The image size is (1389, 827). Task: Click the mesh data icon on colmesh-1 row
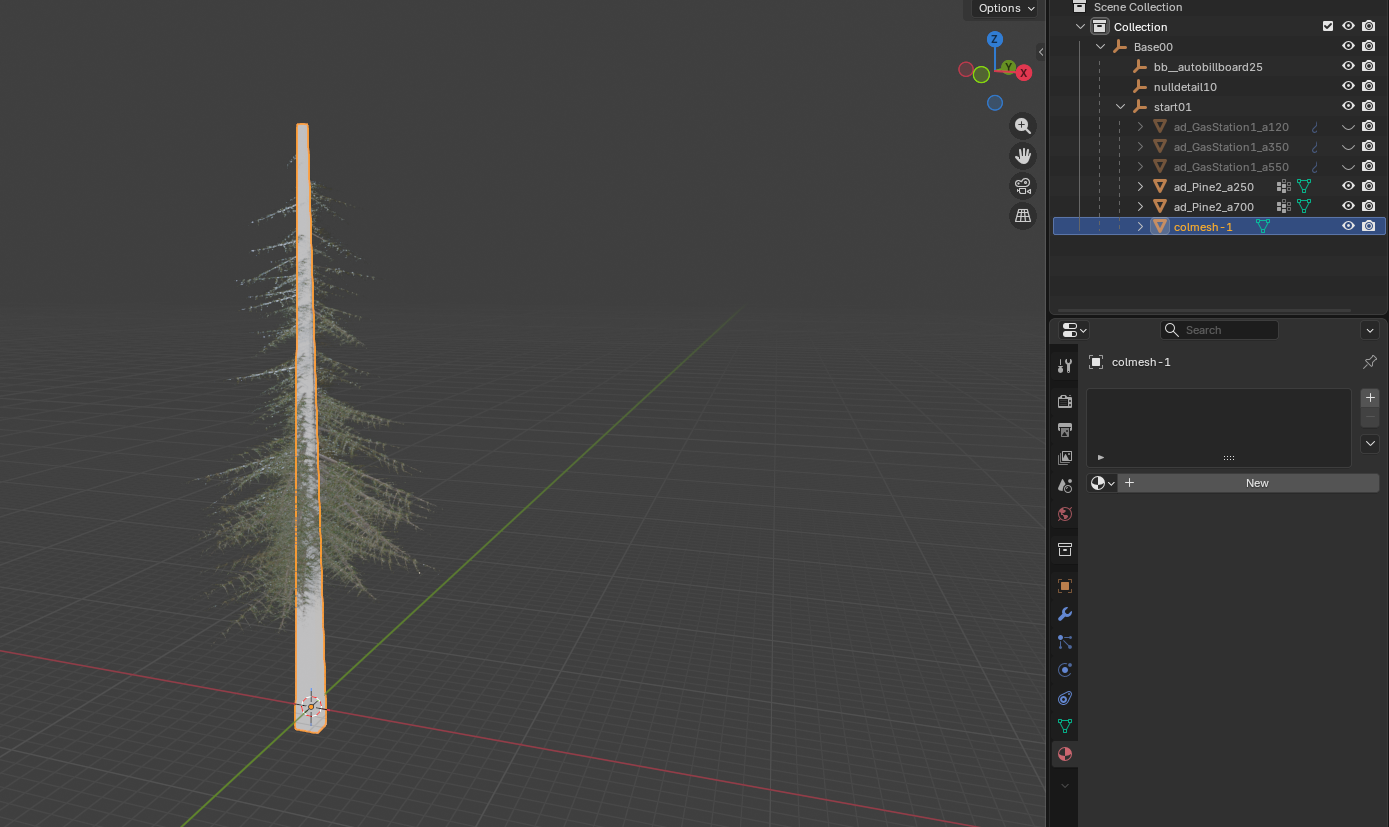[1262, 226]
